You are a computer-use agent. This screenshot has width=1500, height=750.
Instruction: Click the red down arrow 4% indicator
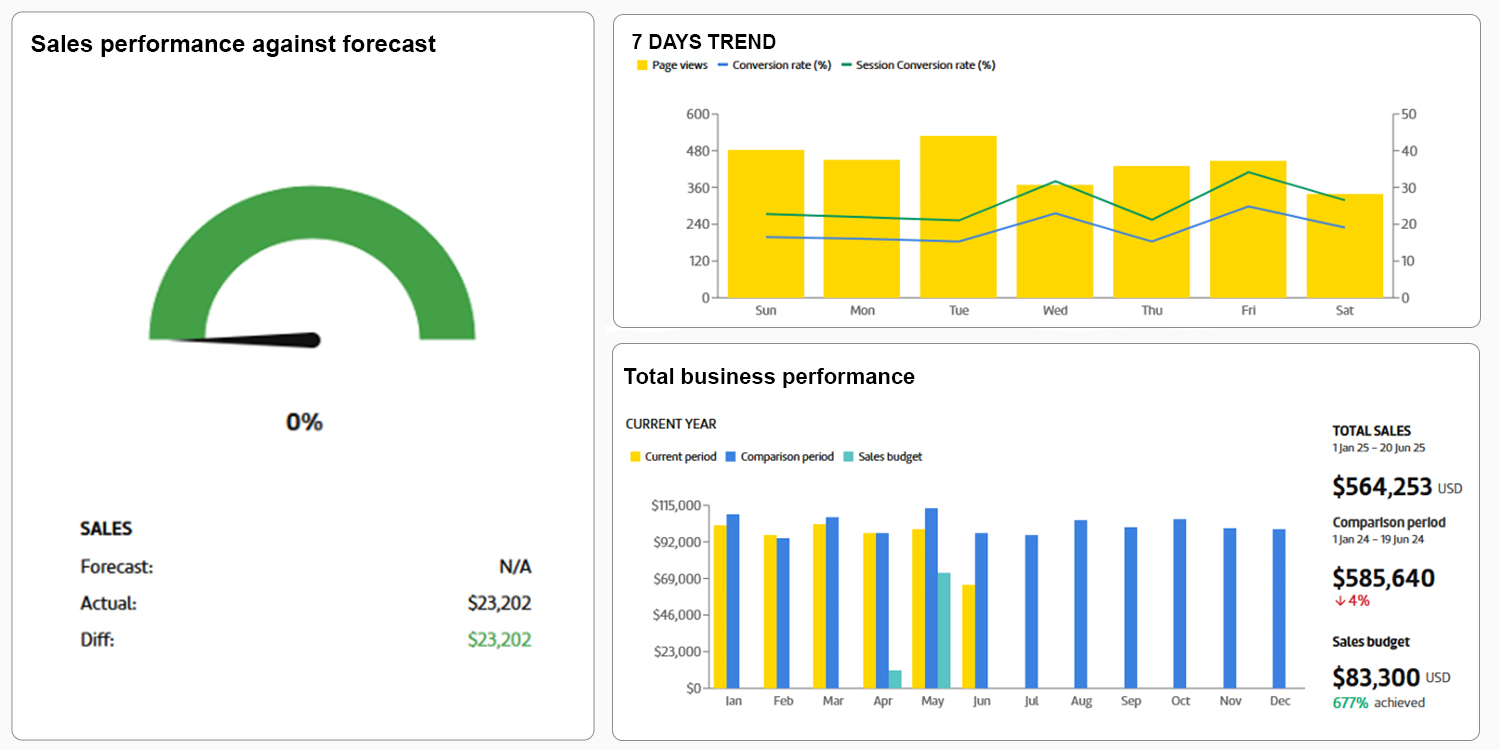pyautogui.click(x=1351, y=601)
